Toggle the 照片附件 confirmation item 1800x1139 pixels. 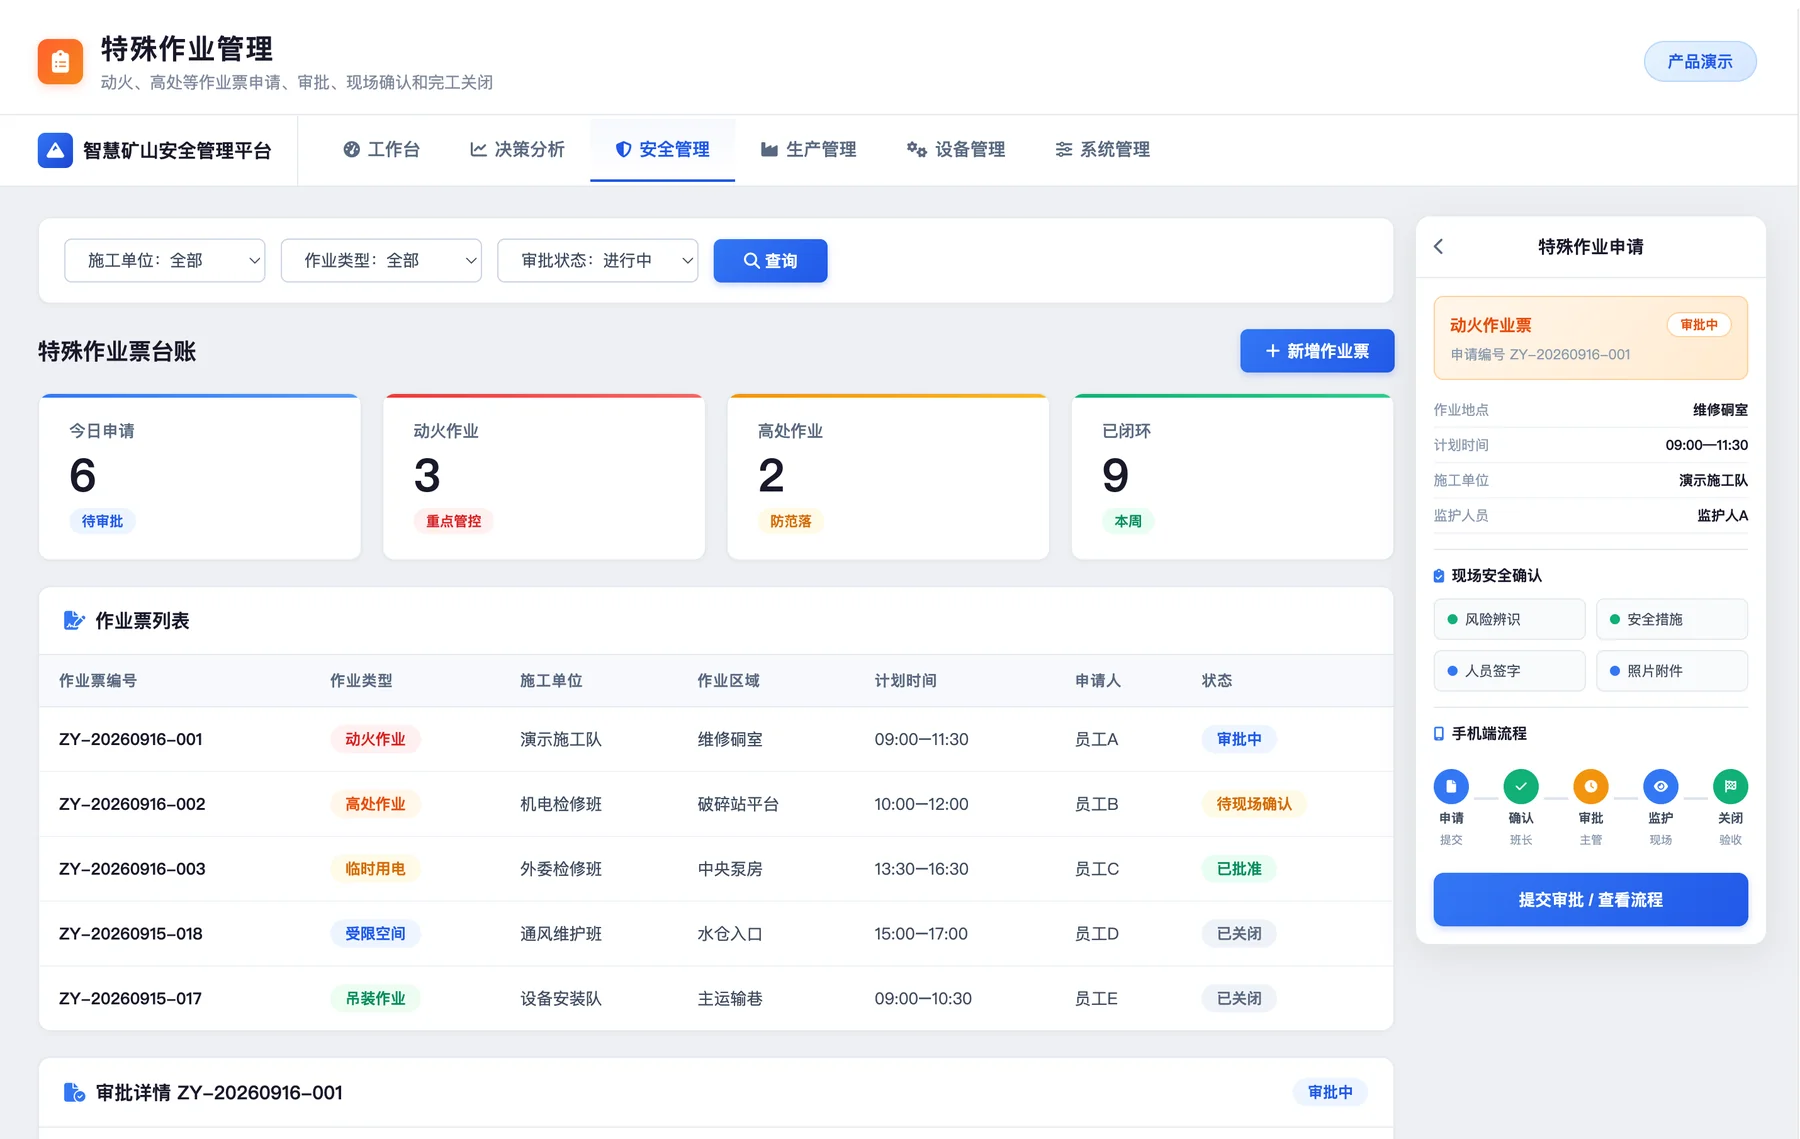pyautogui.click(x=1672, y=671)
